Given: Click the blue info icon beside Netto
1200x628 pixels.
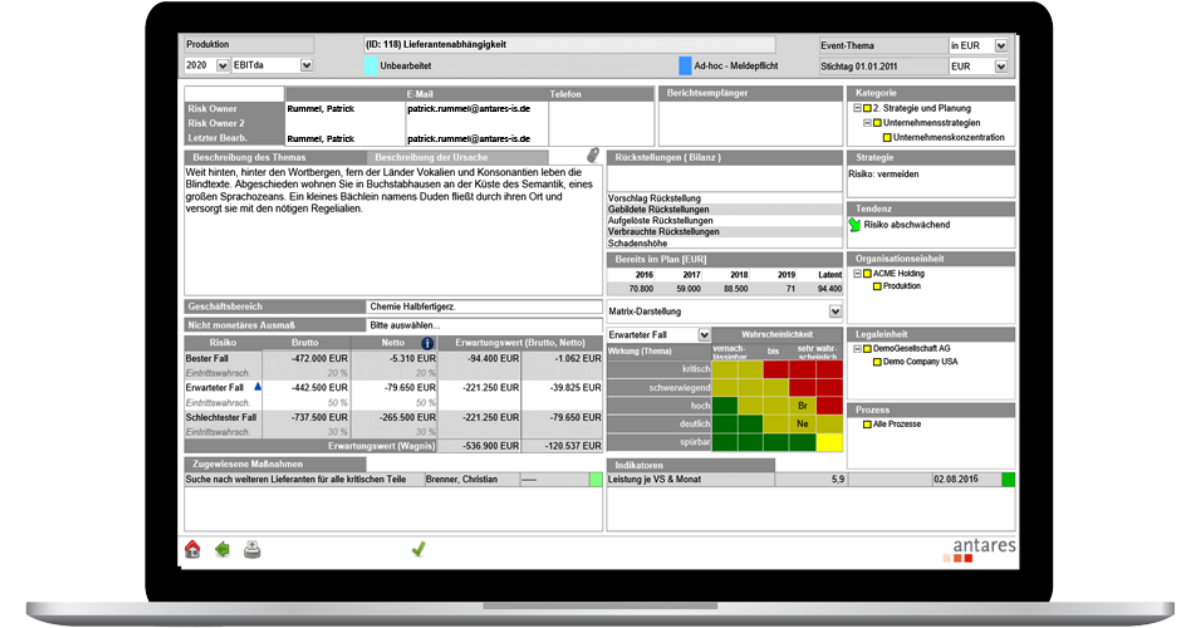Looking at the screenshot, I should (427, 343).
